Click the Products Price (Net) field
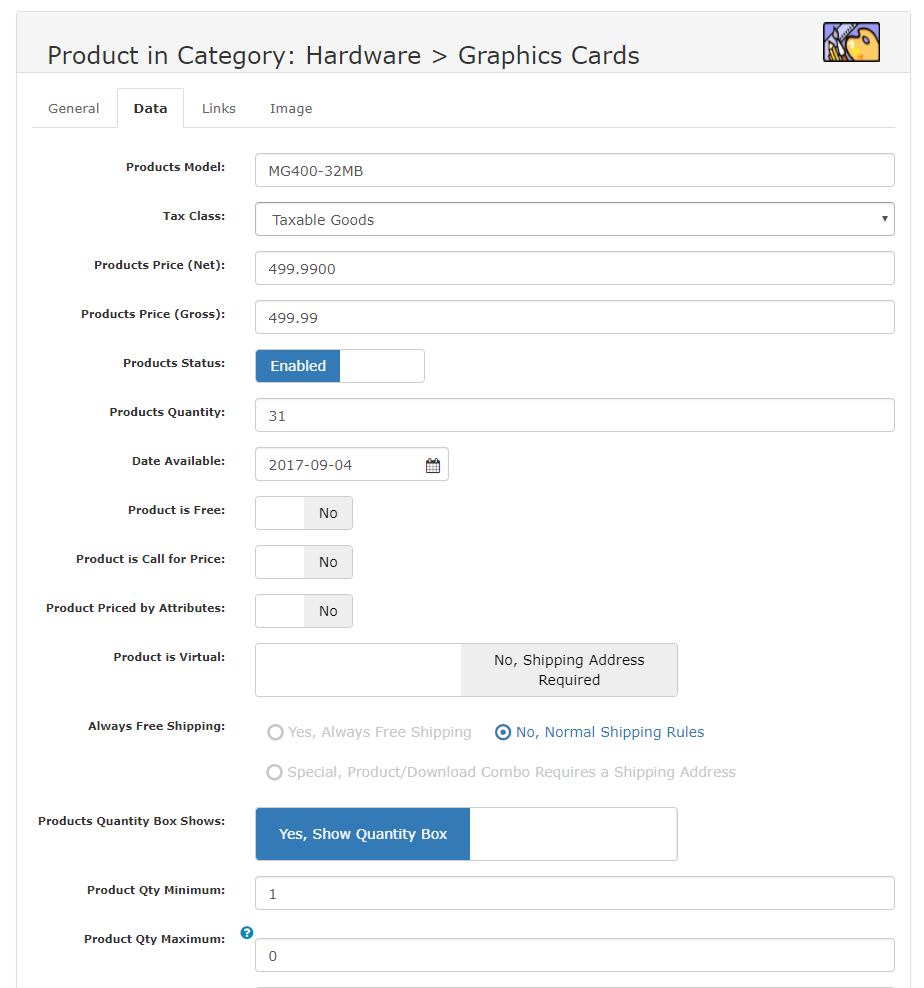 click(574, 268)
